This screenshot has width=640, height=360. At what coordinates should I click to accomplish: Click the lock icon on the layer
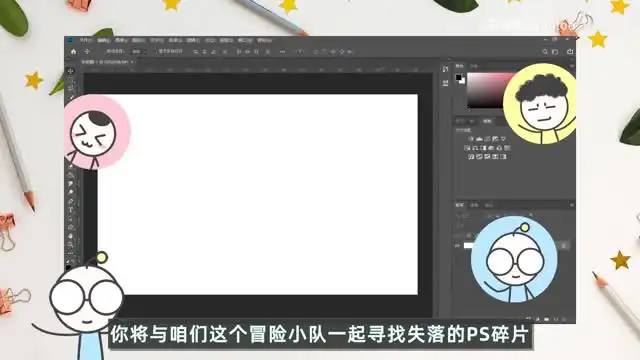coord(564,245)
